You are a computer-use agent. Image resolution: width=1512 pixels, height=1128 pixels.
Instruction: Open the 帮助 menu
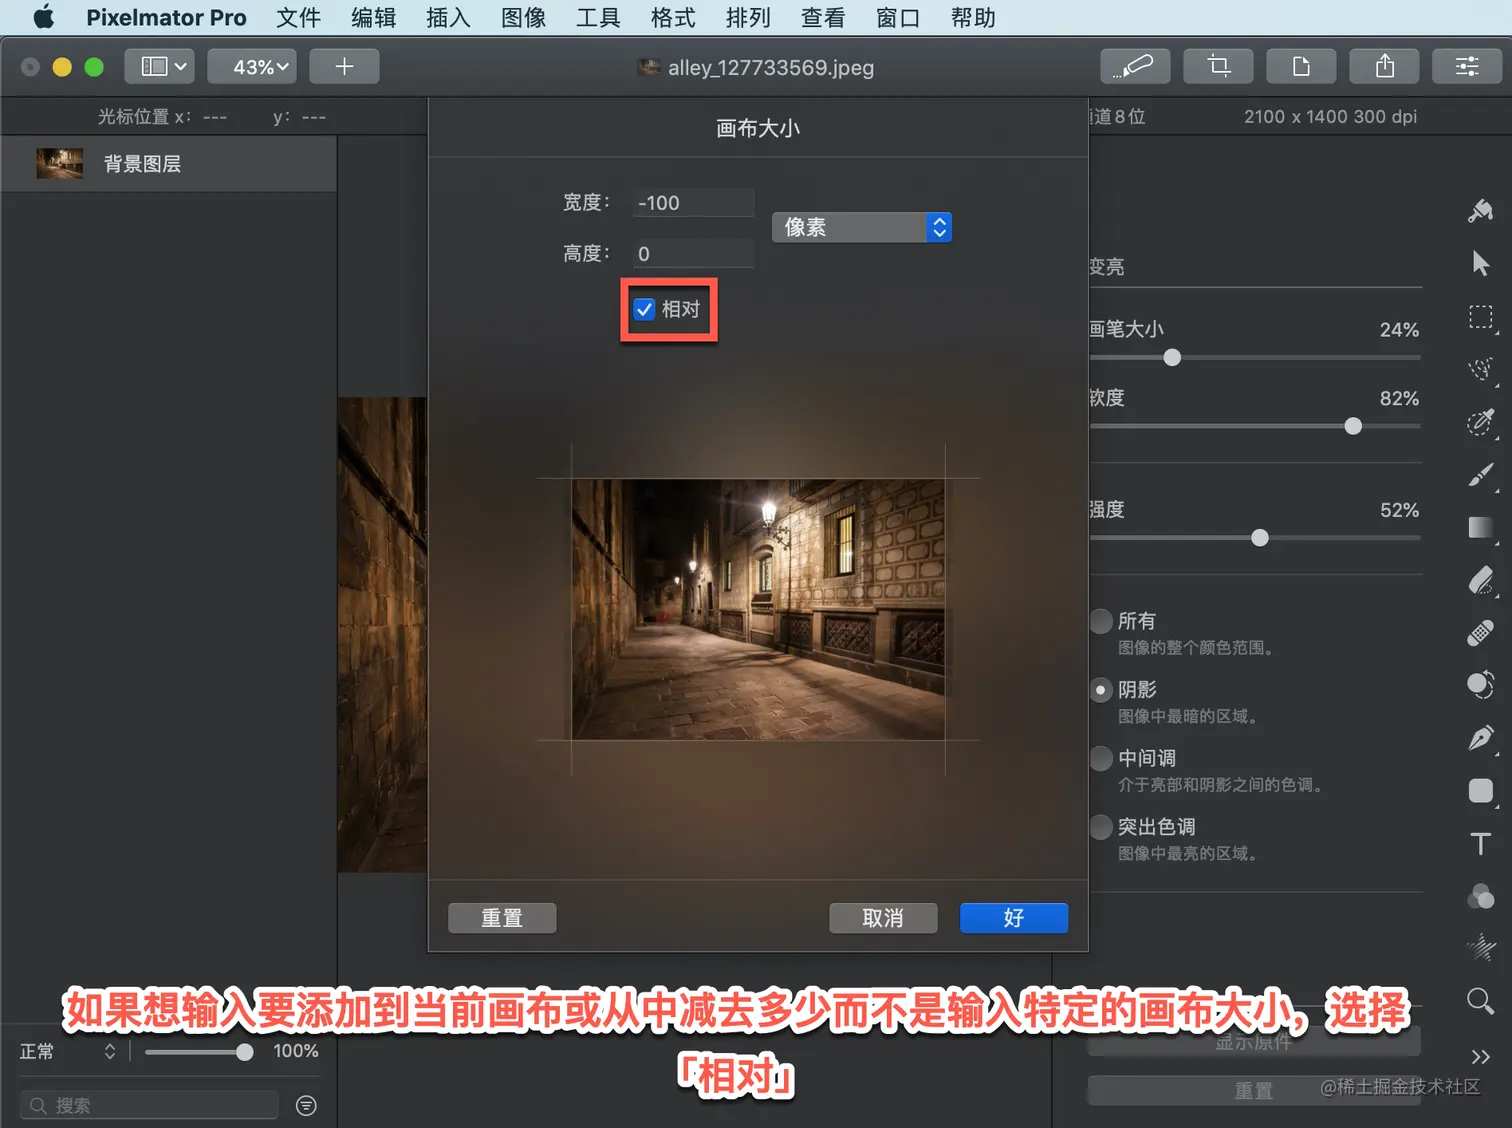[973, 17]
